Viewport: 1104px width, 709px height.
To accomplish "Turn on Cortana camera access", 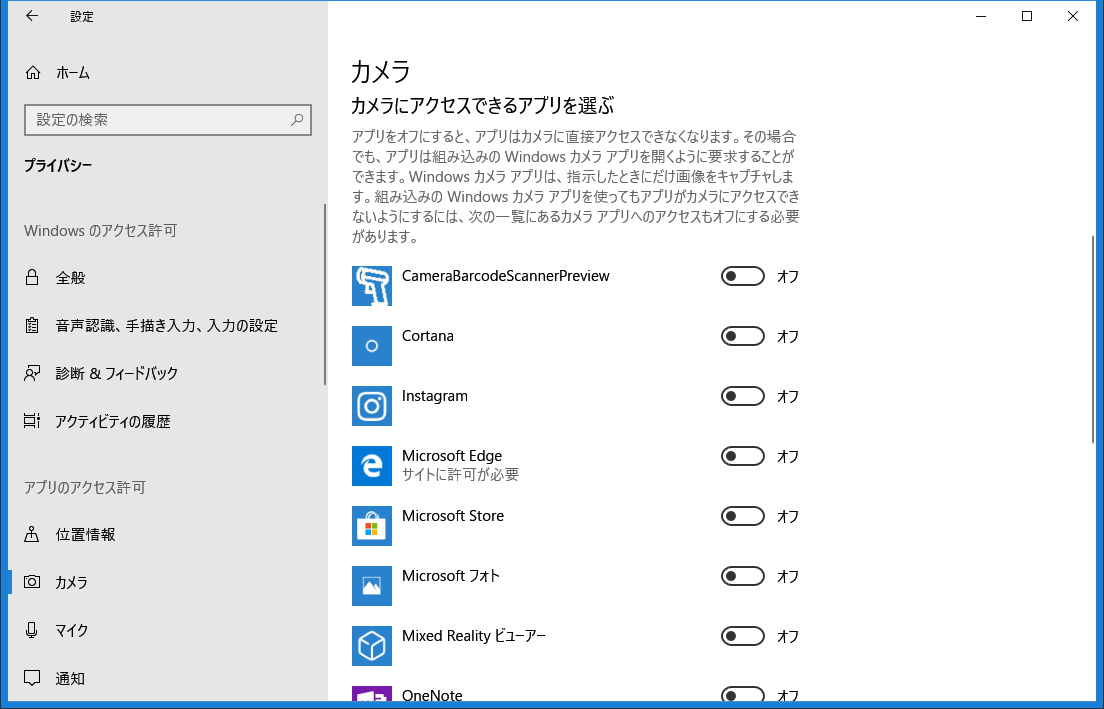I will pos(742,336).
